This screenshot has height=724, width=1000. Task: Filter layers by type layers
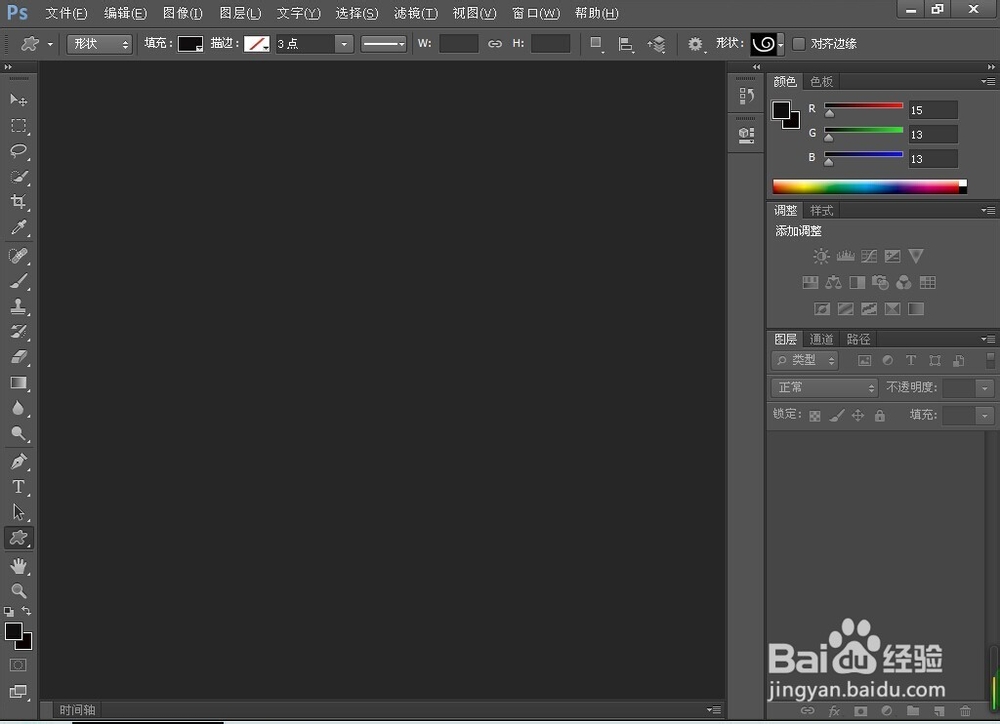coord(911,360)
